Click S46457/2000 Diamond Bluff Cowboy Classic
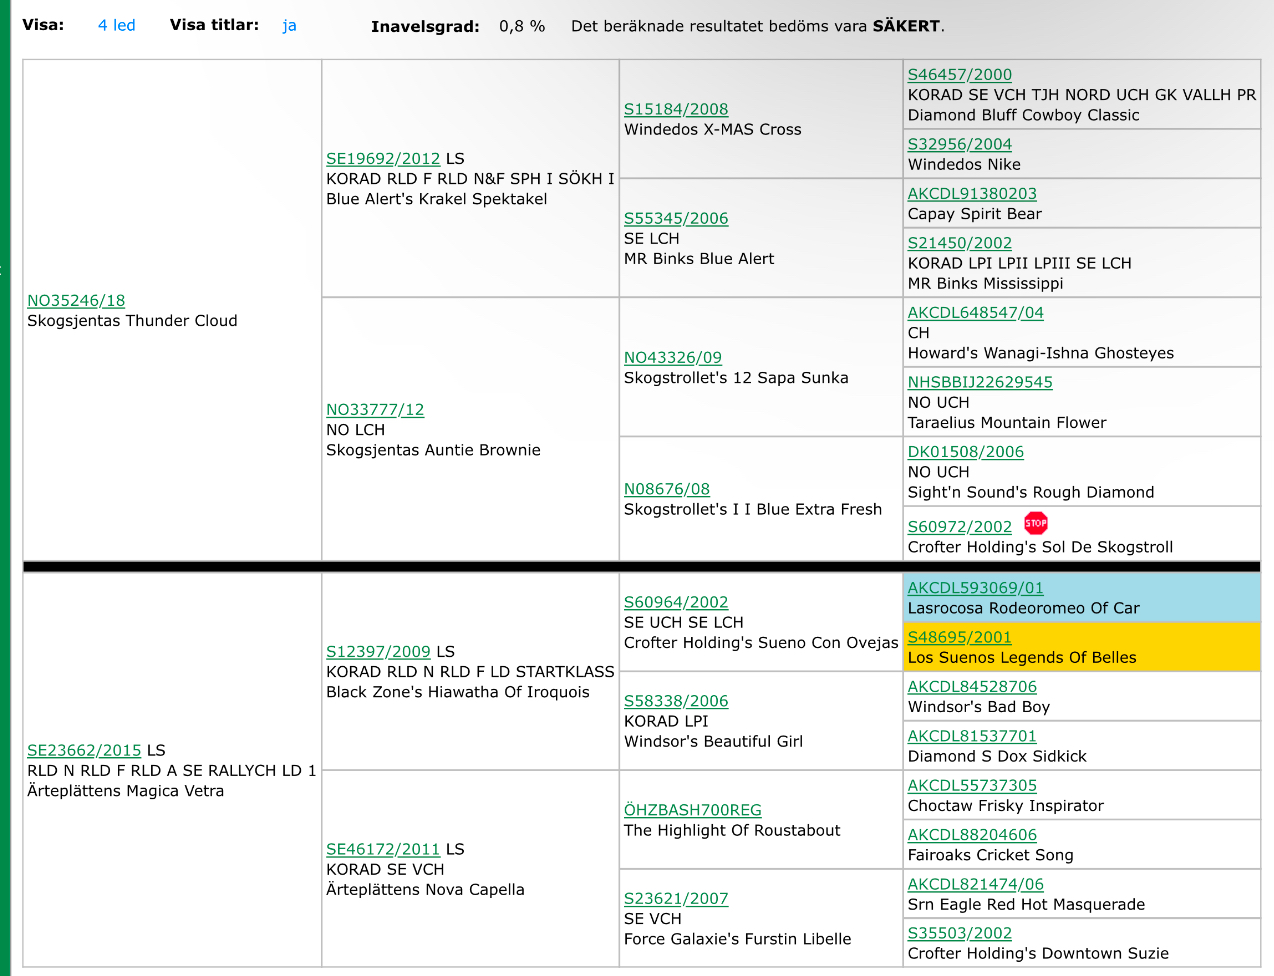The image size is (1274, 976). (x=959, y=75)
